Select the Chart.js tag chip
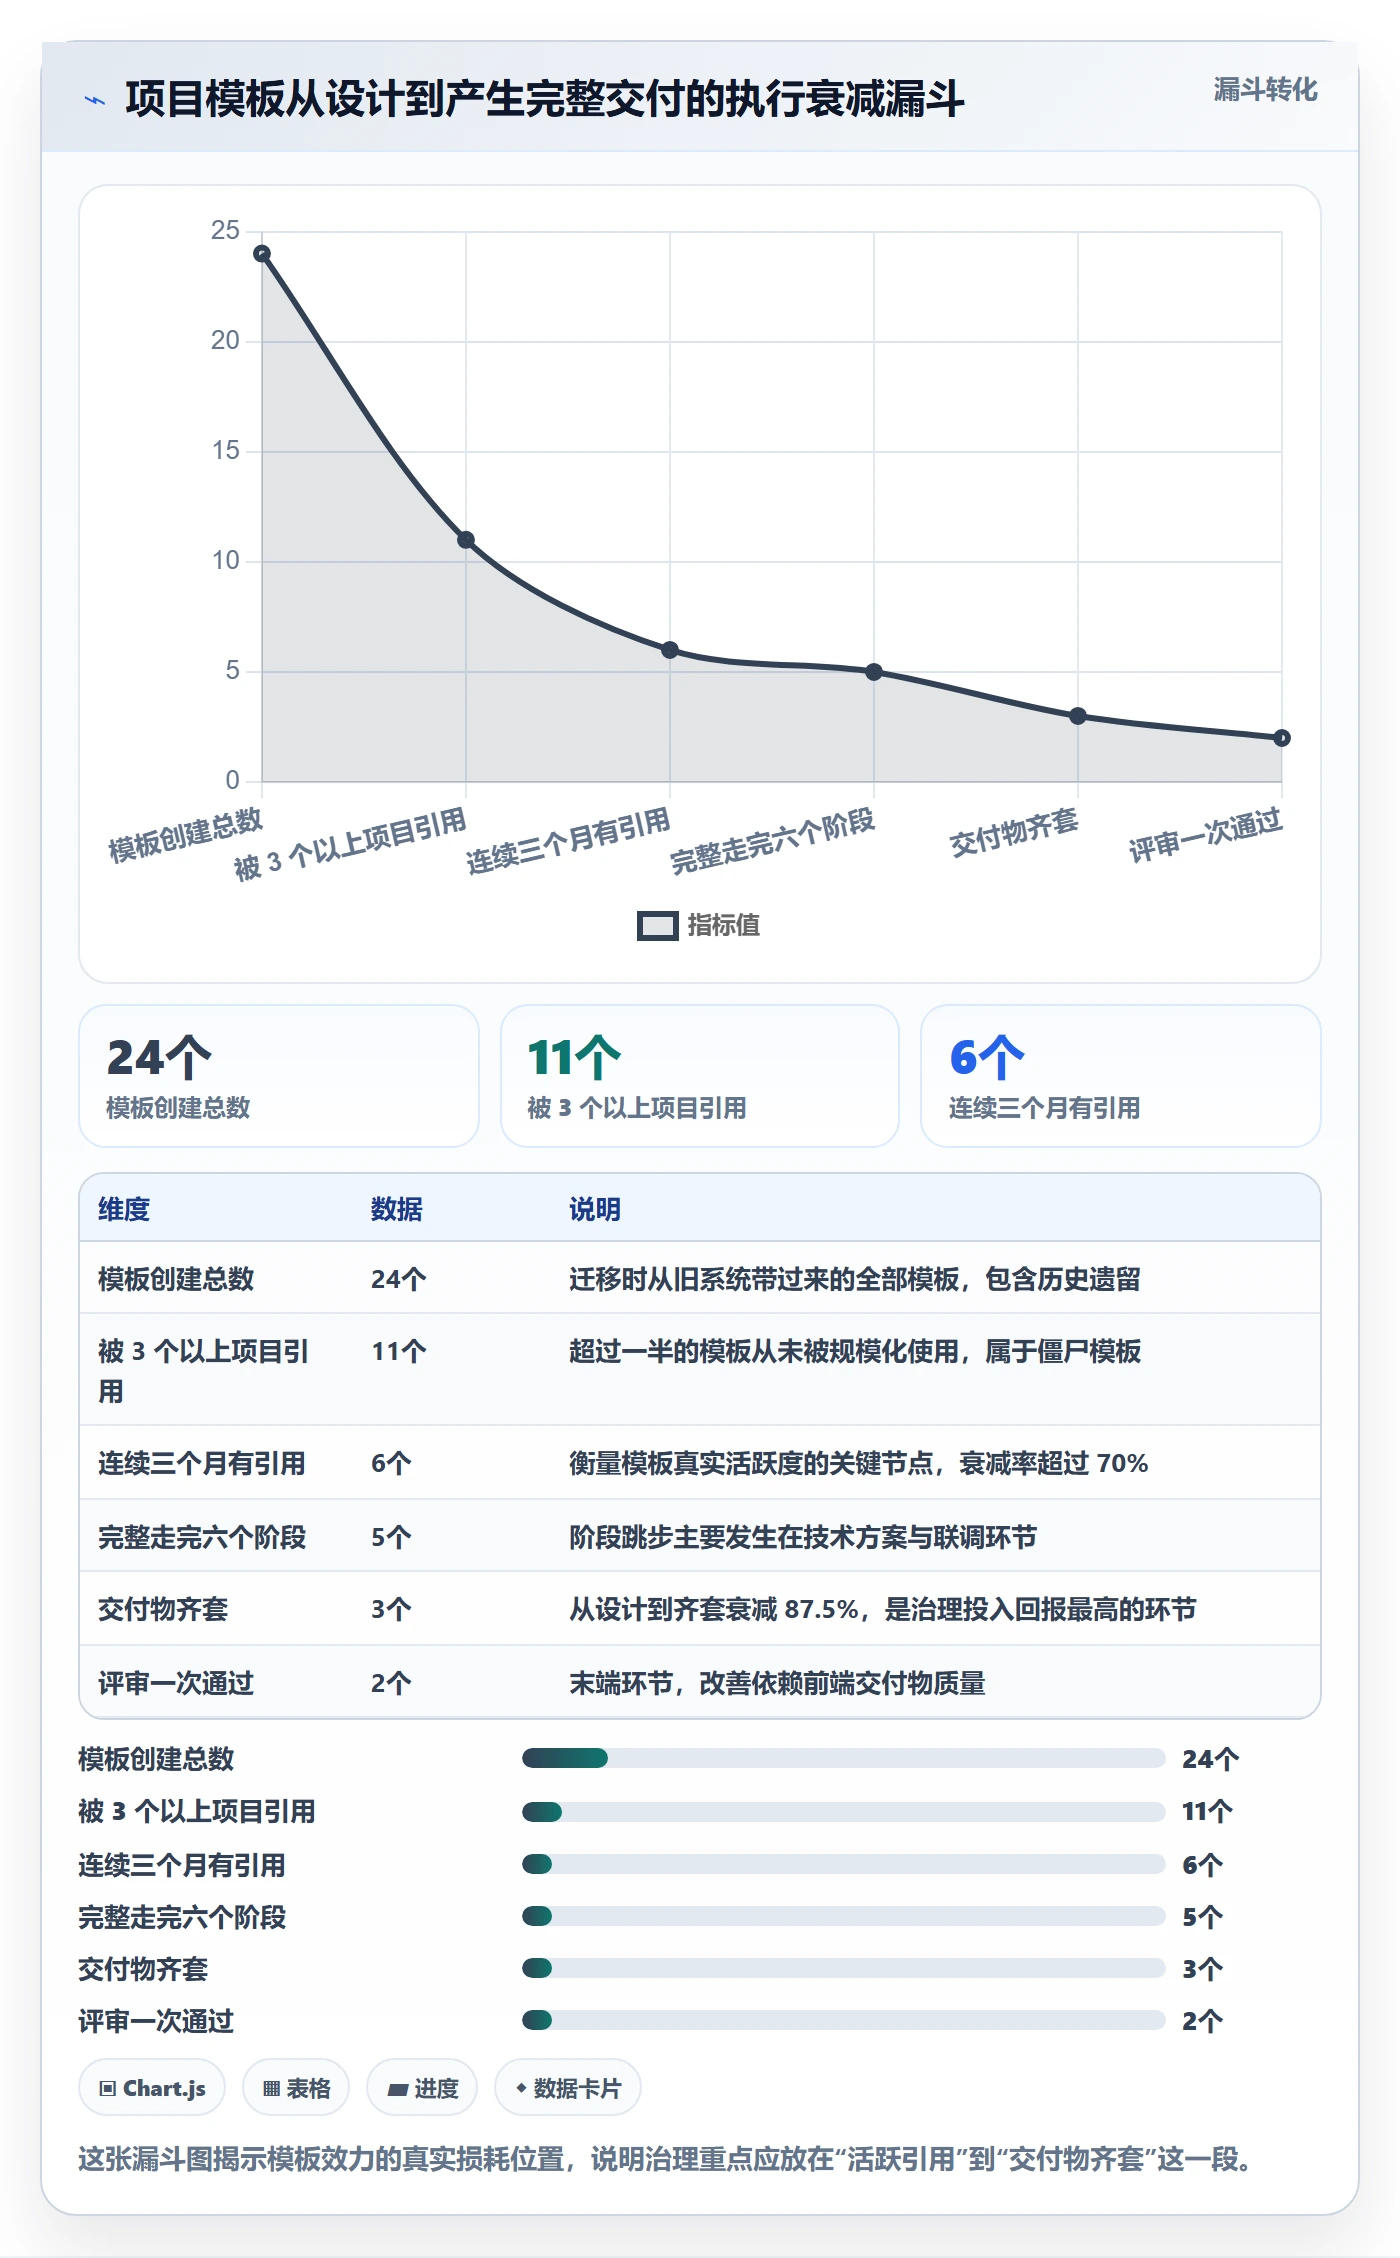The image size is (1400, 2258). (x=152, y=2088)
